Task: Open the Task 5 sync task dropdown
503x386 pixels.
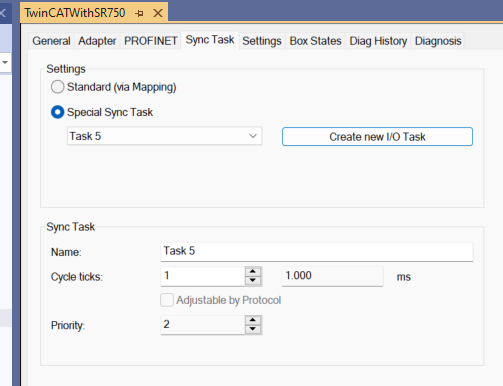Action: [165, 136]
